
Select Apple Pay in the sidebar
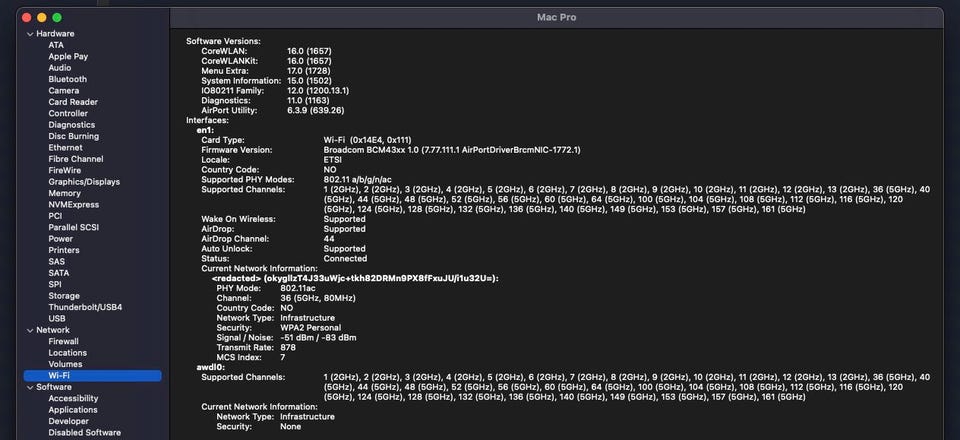coord(68,56)
